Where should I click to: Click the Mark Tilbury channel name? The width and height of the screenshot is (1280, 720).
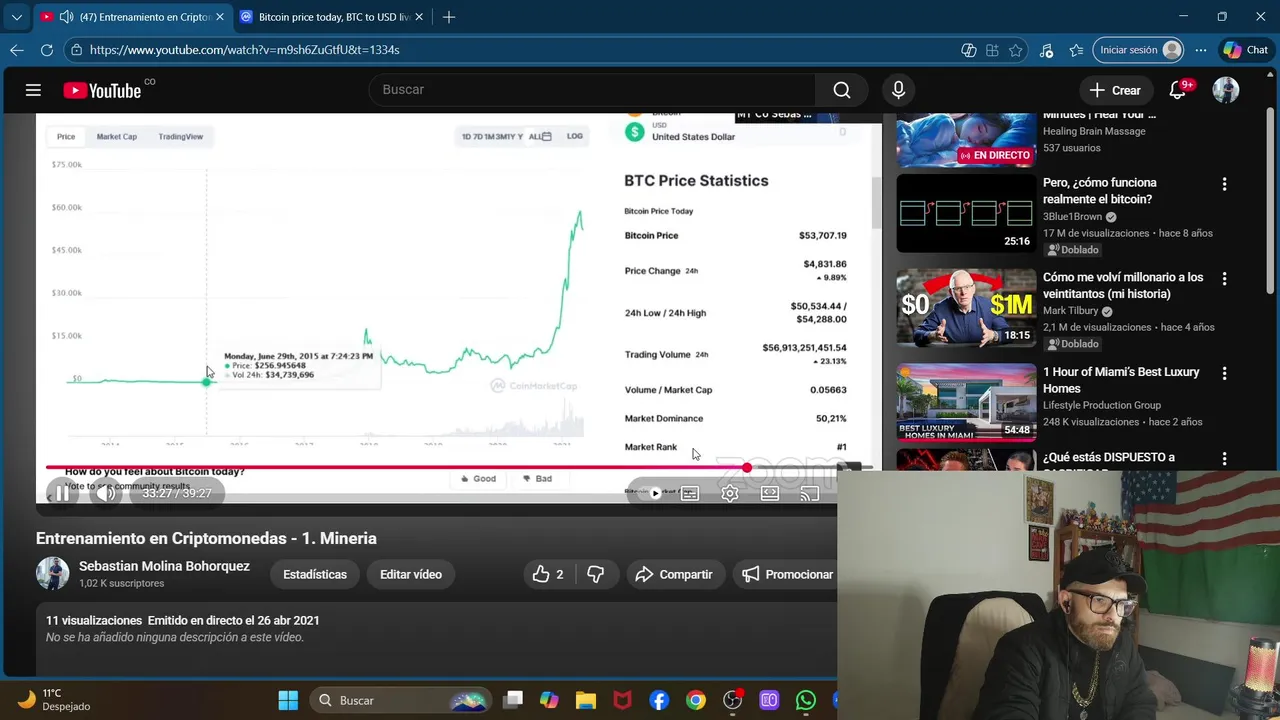tap(1071, 311)
